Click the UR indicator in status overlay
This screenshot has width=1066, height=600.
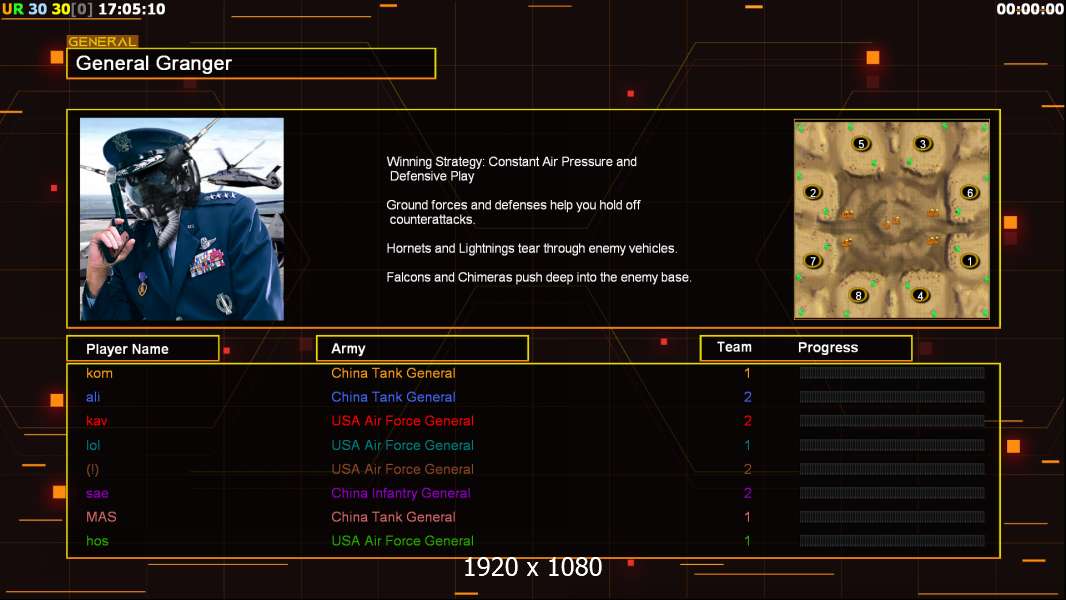(x=13, y=10)
